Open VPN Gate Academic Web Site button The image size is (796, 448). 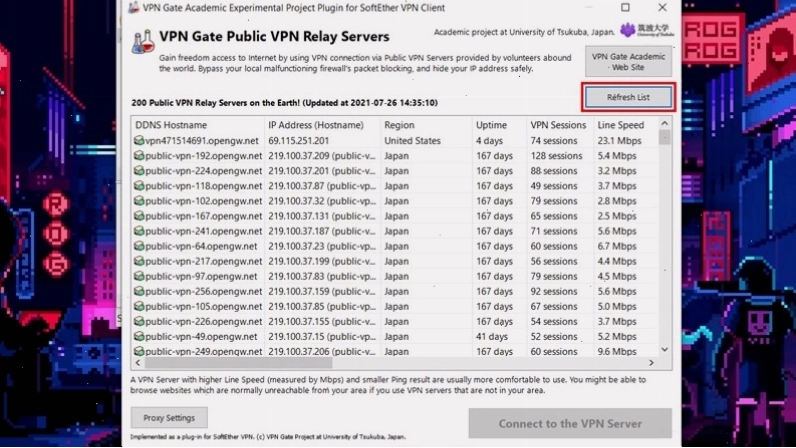click(628, 61)
